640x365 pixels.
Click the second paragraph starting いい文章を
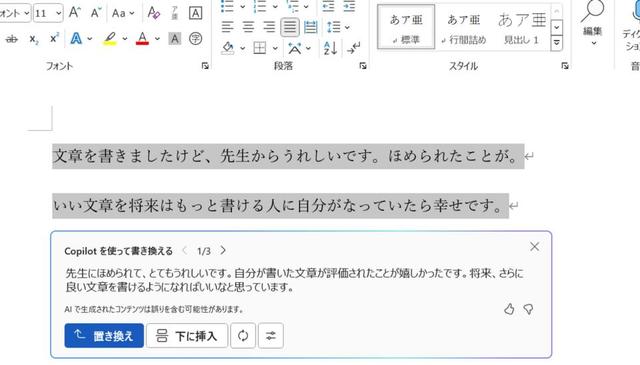(x=281, y=205)
